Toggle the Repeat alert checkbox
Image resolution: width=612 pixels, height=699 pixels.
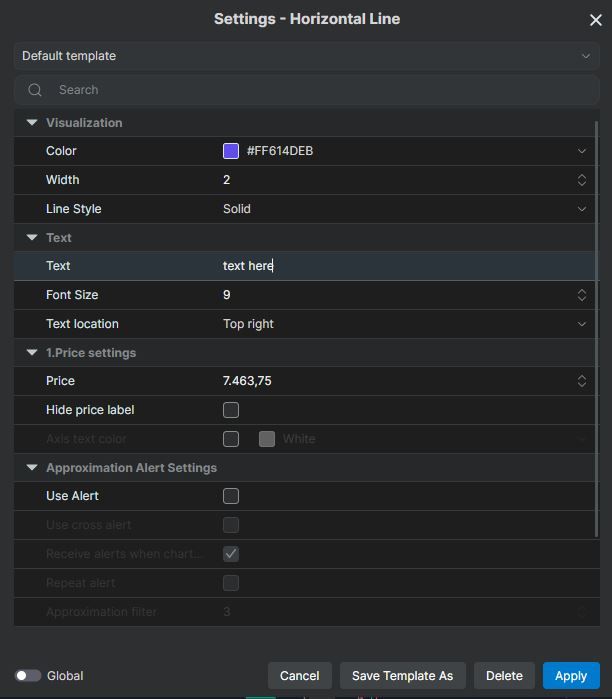[231, 583]
